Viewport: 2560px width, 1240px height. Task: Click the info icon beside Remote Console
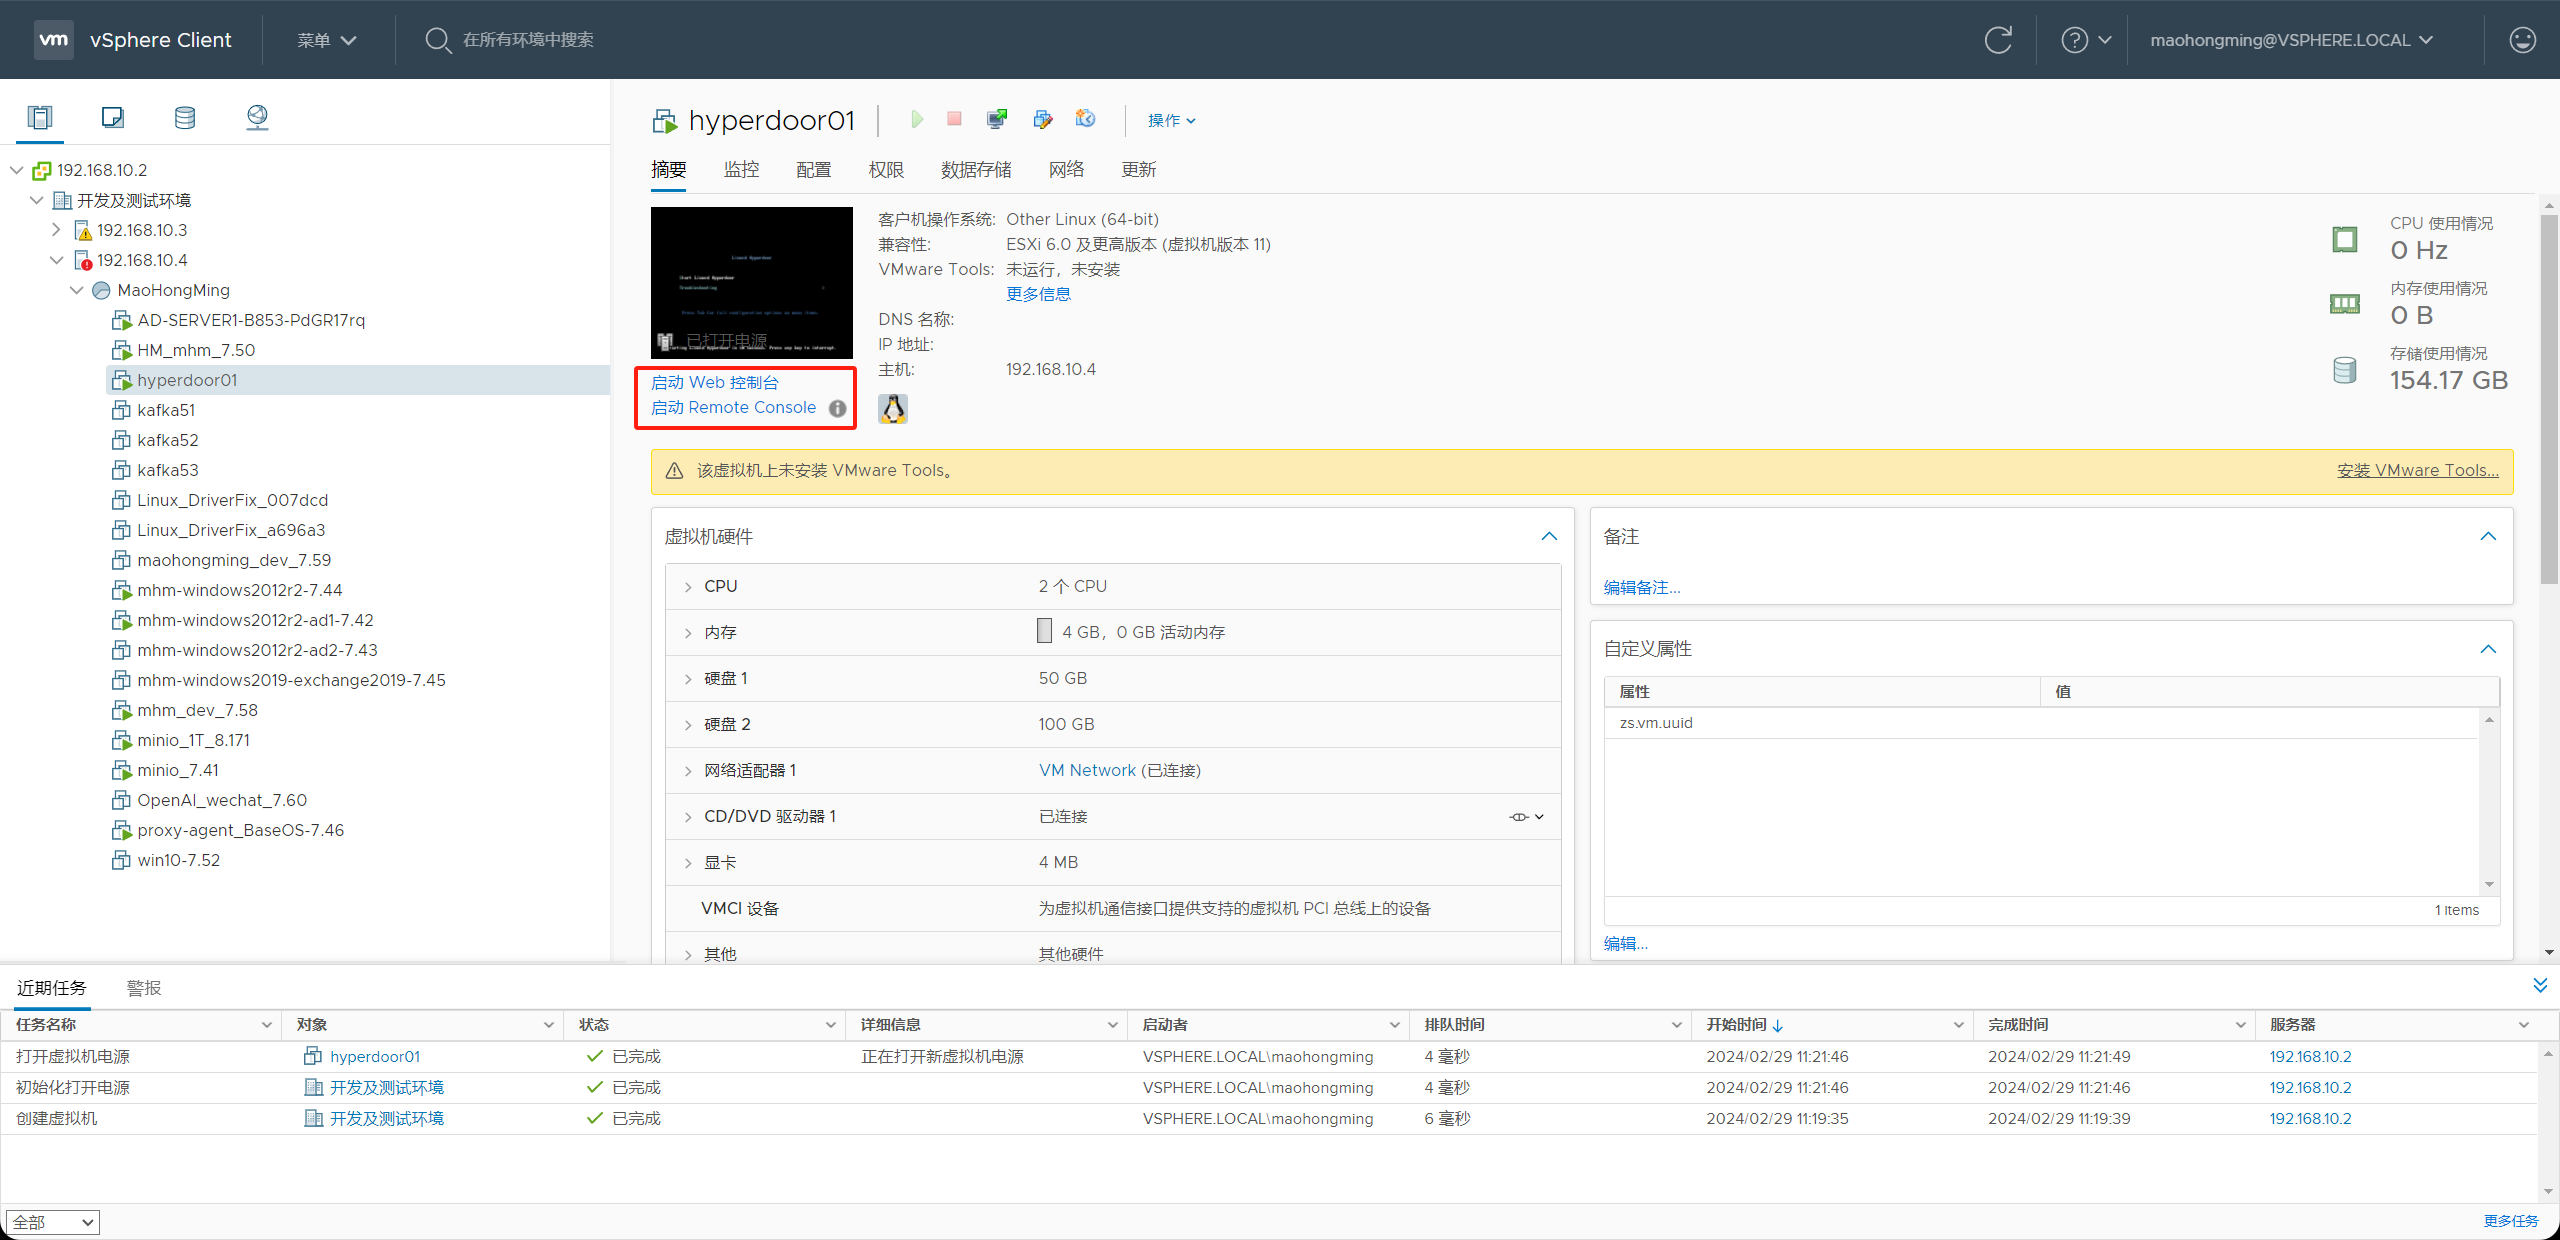click(838, 408)
